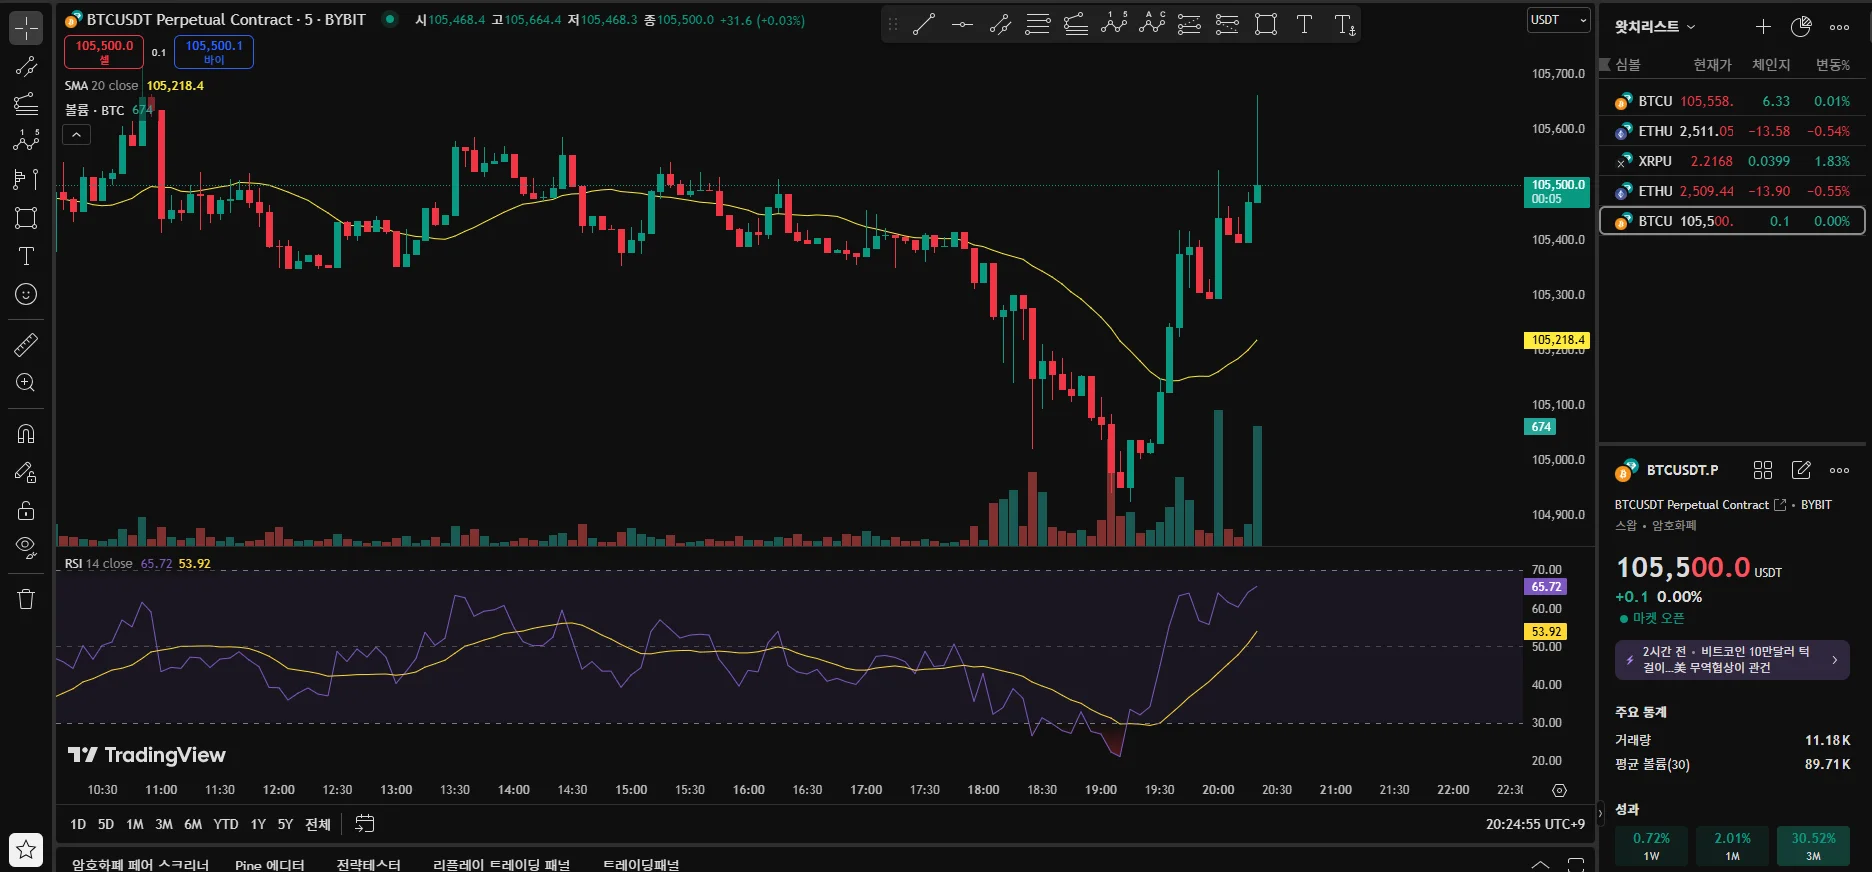Toggle stay in drawing mode

pyautogui.click(x=26, y=472)
